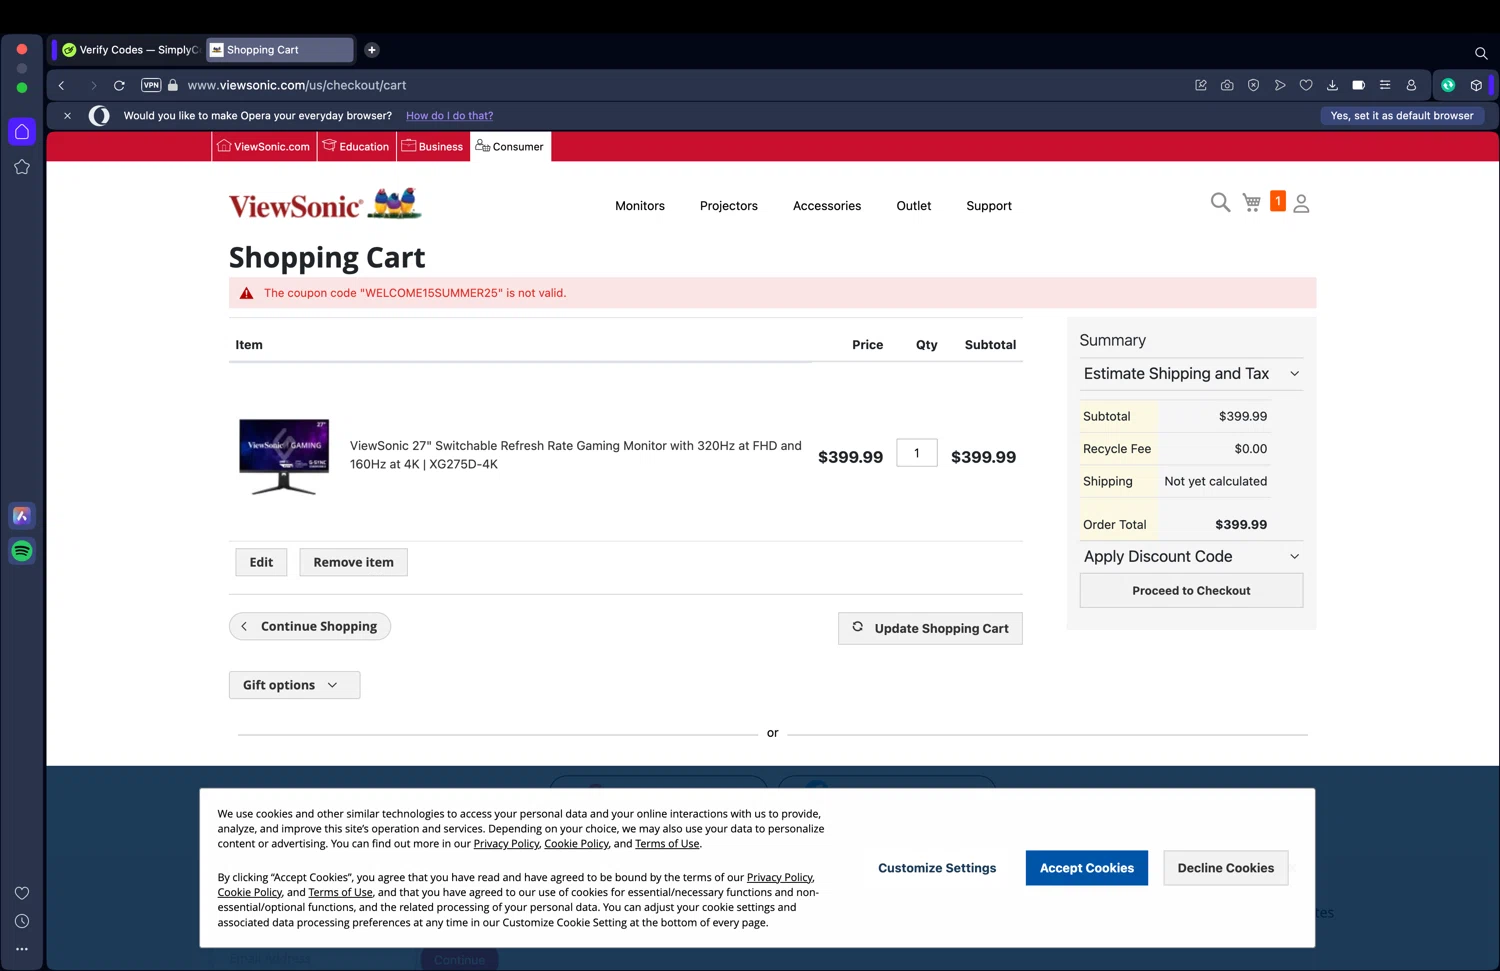Expand Estimate Shipping and Tax section
Screen dimensions: 1500x971
tap(1191, 374)
